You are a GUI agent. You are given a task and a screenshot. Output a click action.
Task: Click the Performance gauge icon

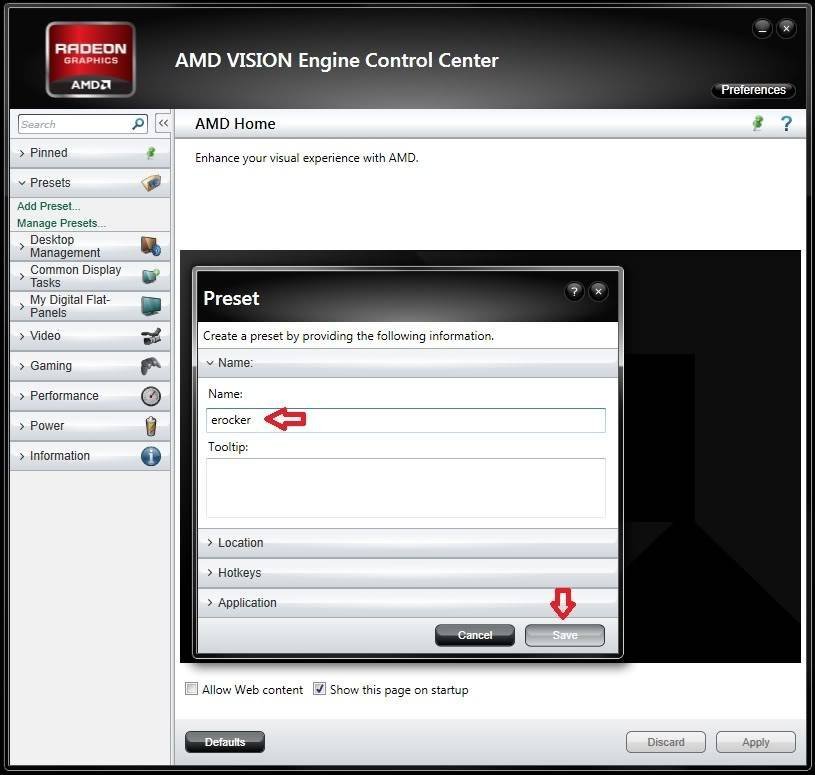(x=151, y=396)
